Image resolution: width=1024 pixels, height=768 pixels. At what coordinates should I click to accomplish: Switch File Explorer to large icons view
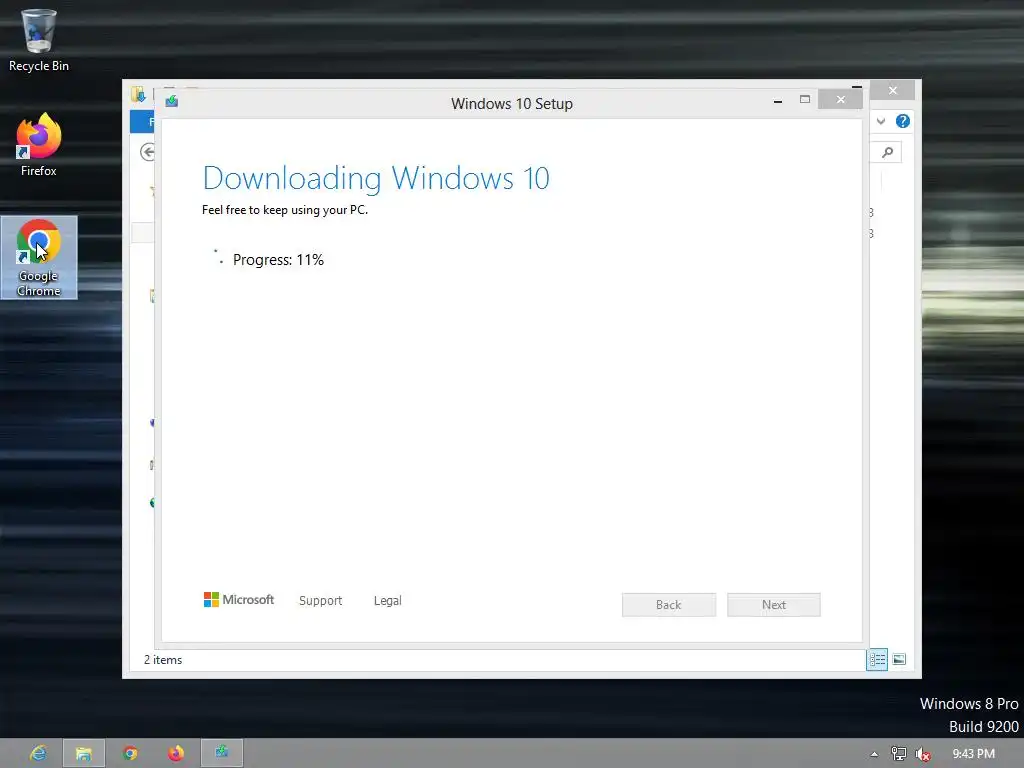click(x=899, y=660)
